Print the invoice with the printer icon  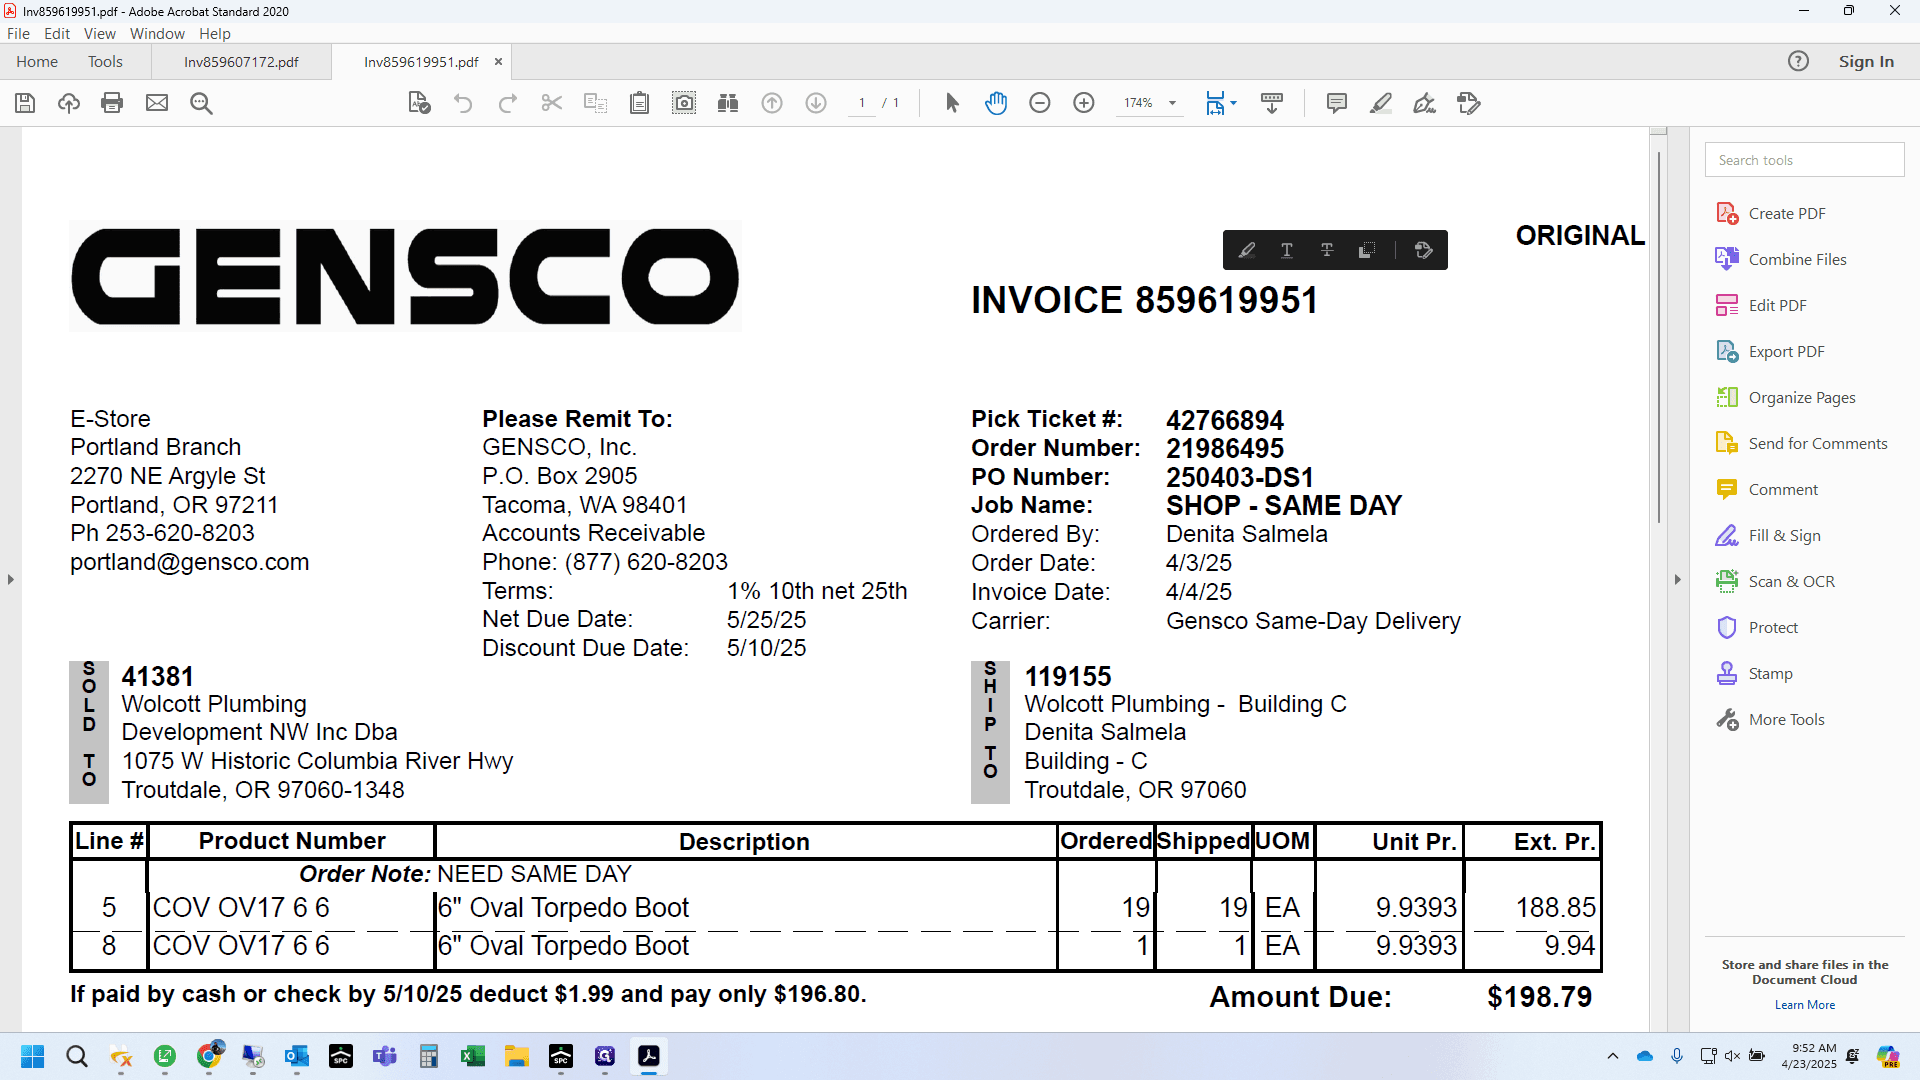(x=112, y=103)
